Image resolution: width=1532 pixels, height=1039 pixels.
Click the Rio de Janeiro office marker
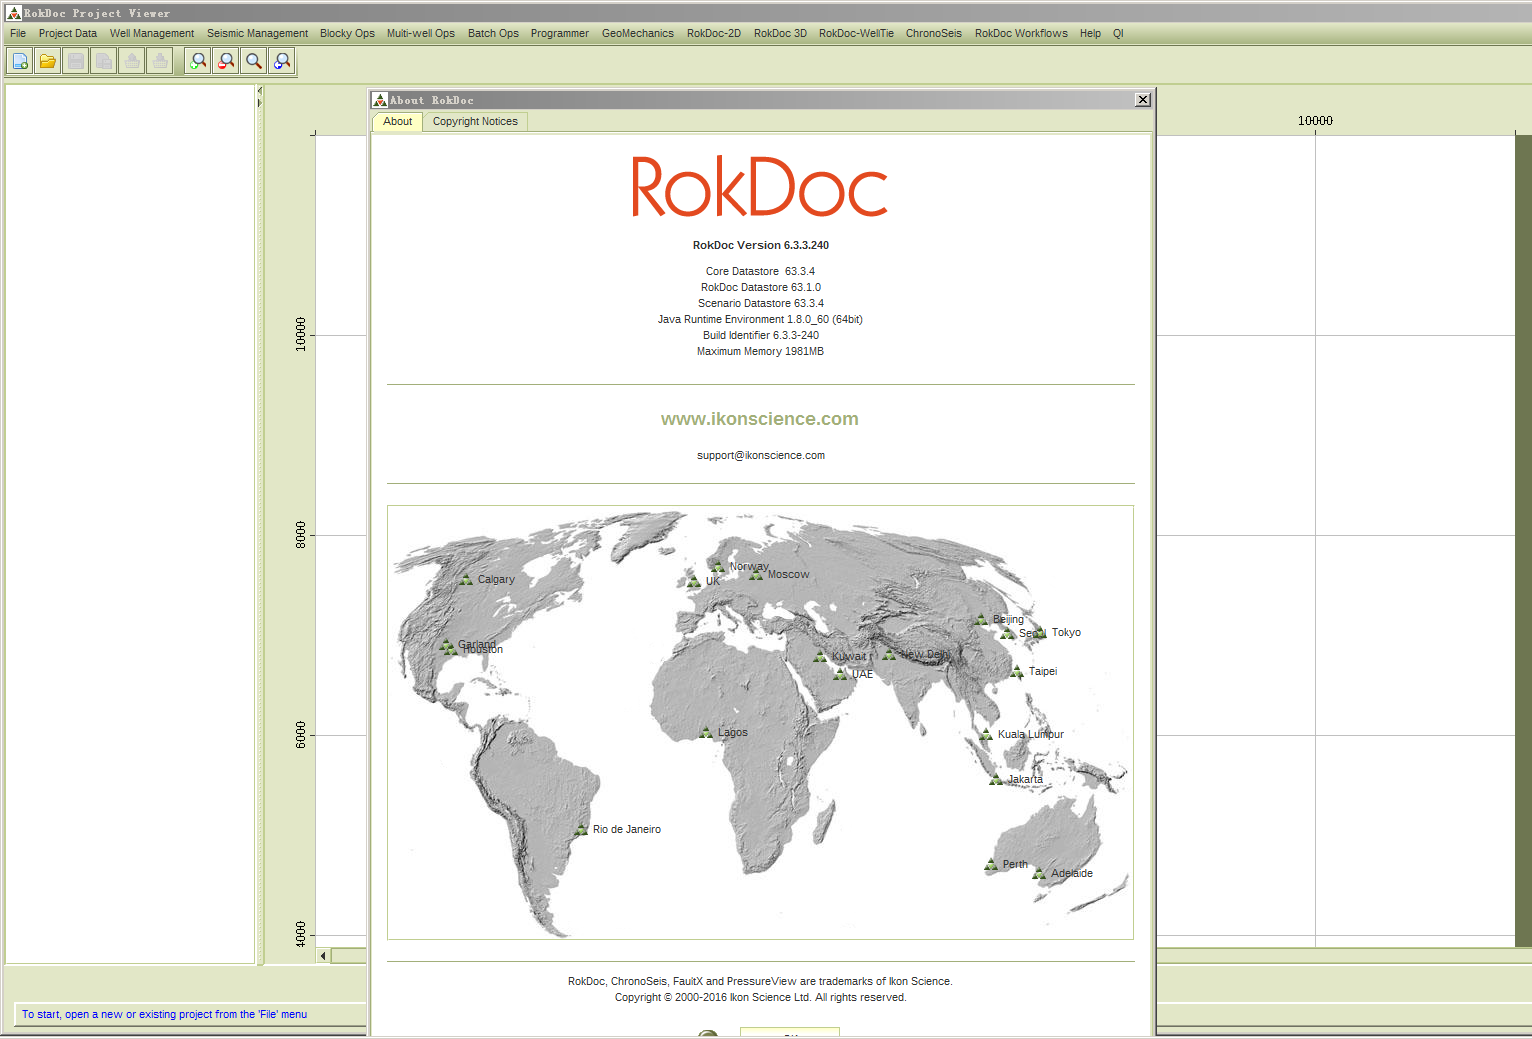coord(581,830)
